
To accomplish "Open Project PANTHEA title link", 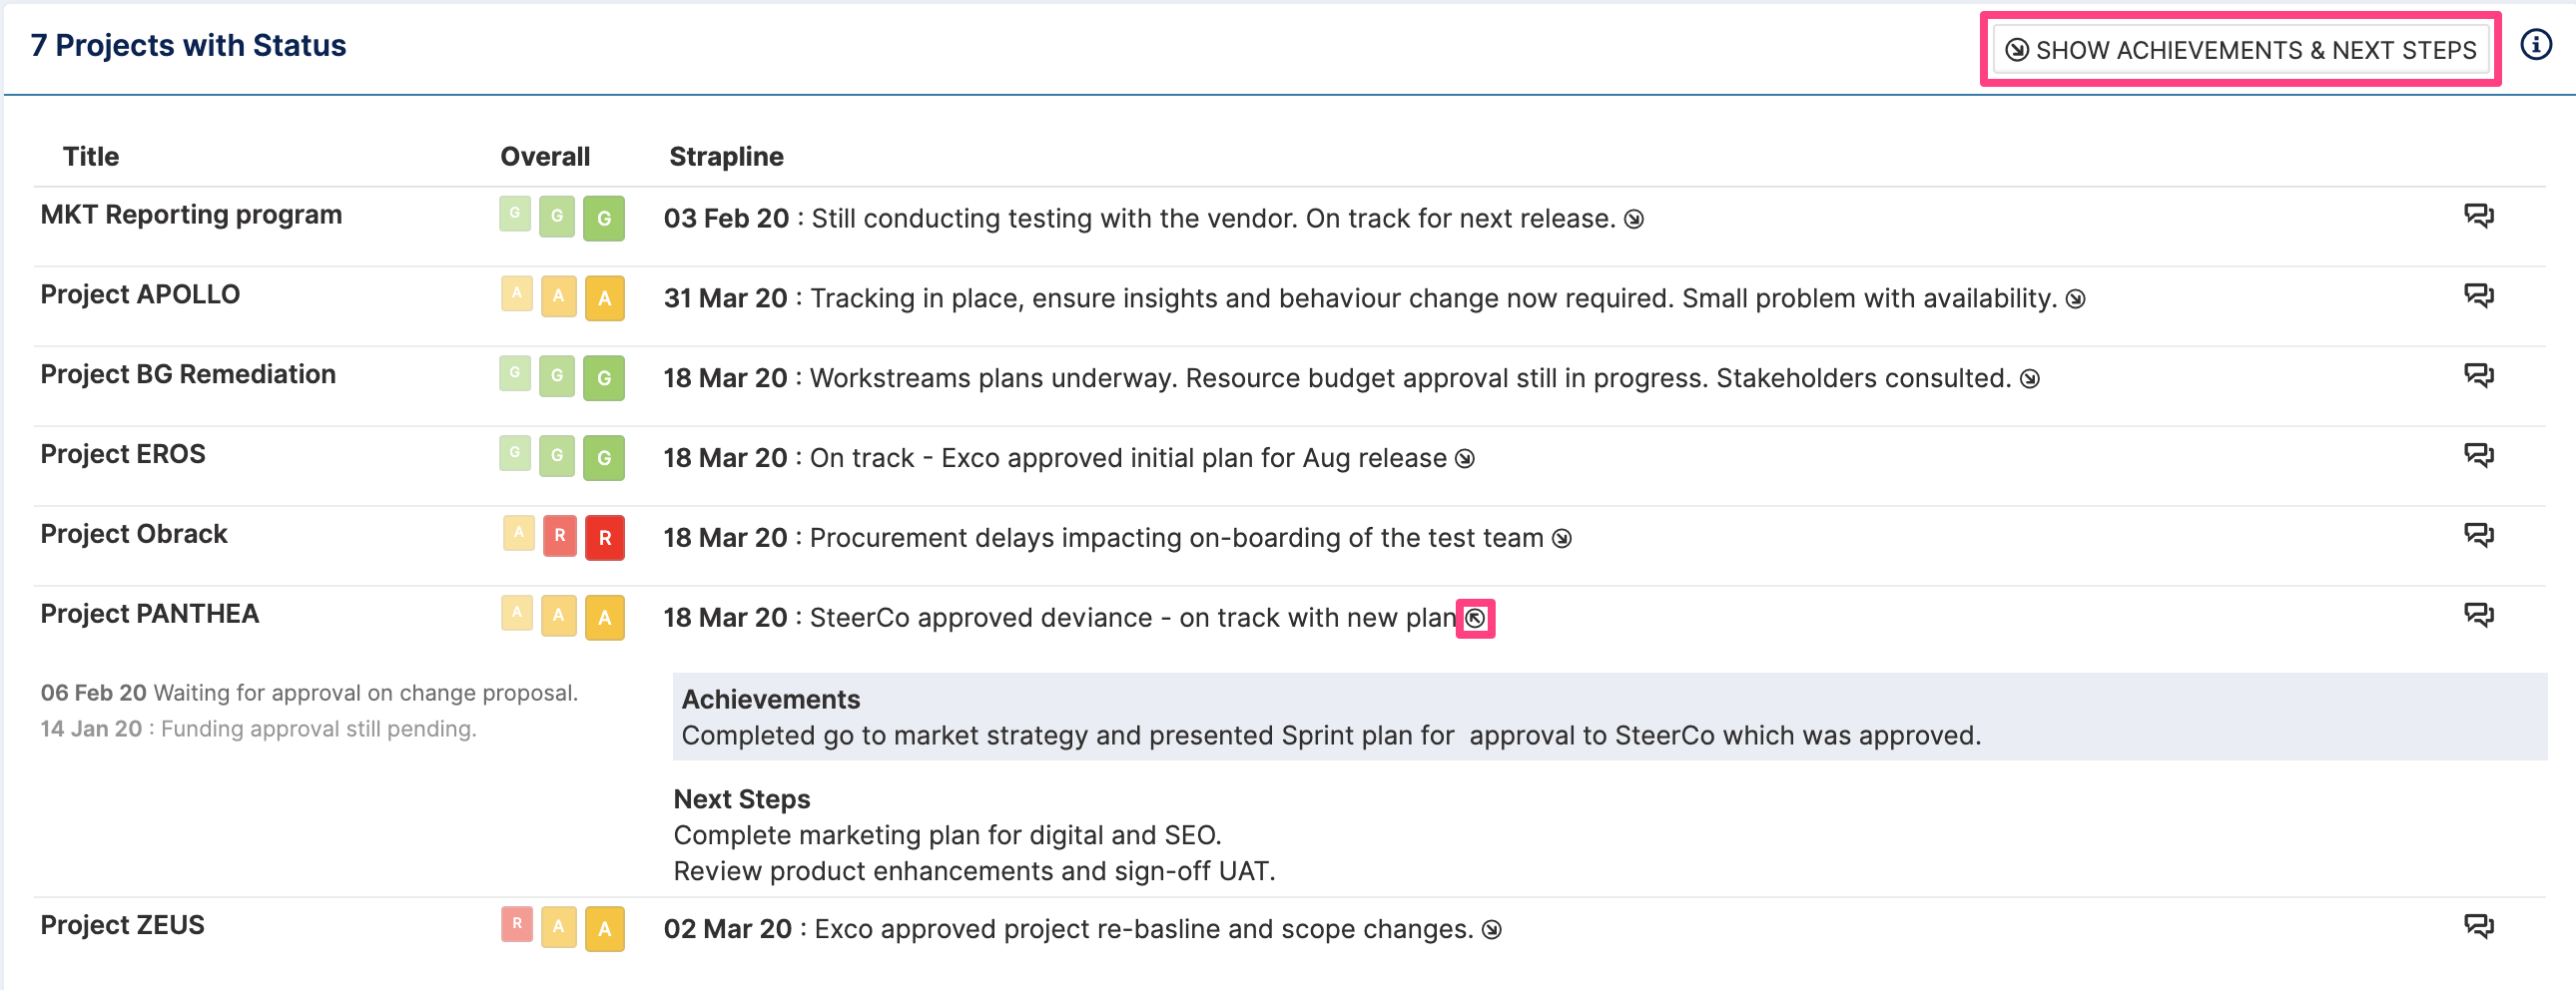I will point(150,615).
